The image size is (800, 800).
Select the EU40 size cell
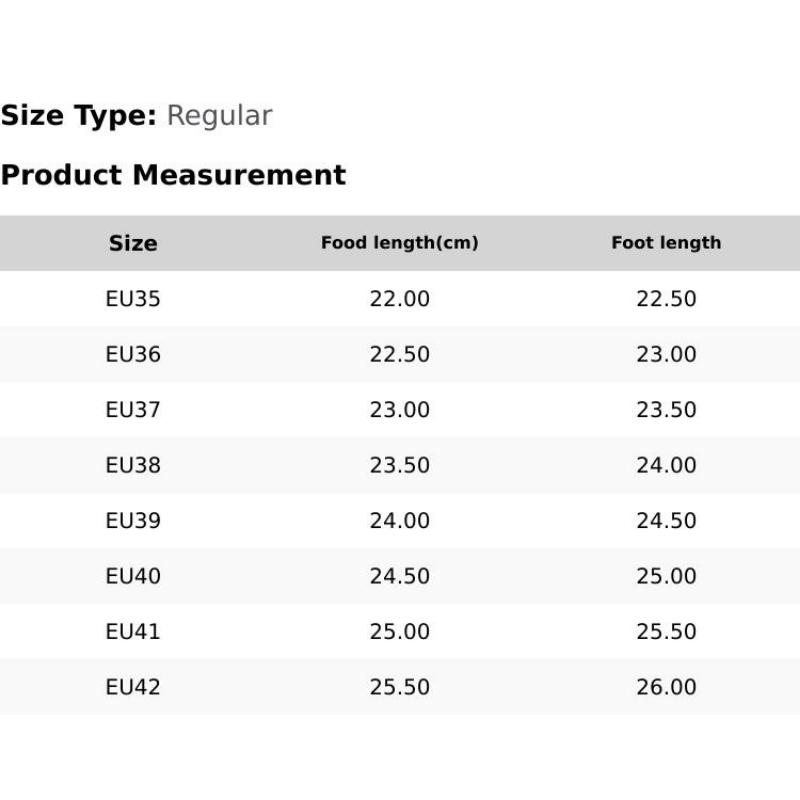tap(133, 577)
